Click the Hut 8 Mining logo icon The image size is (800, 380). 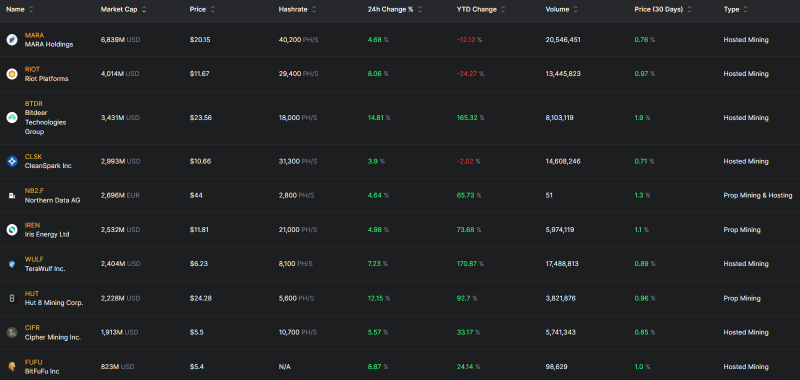click(12, 298)
